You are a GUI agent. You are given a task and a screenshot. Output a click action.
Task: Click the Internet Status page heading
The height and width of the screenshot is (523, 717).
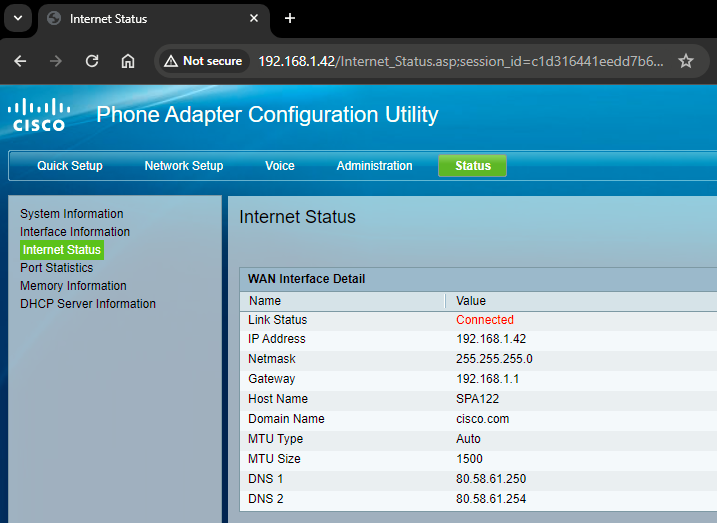click(x=297, y=217)
